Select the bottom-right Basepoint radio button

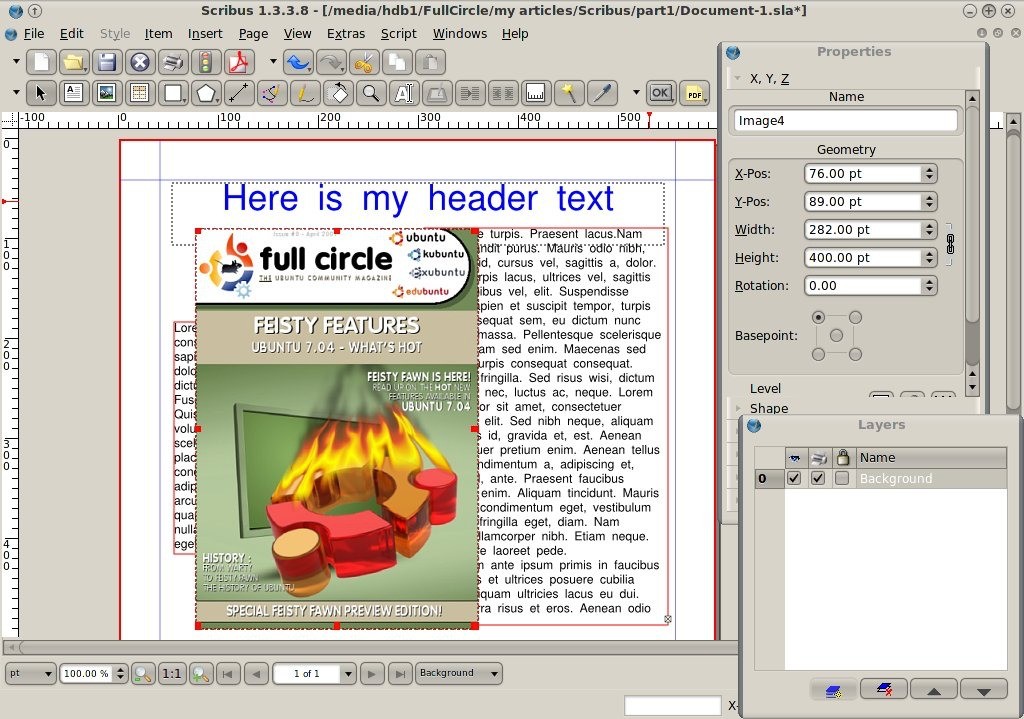[855, 354]
